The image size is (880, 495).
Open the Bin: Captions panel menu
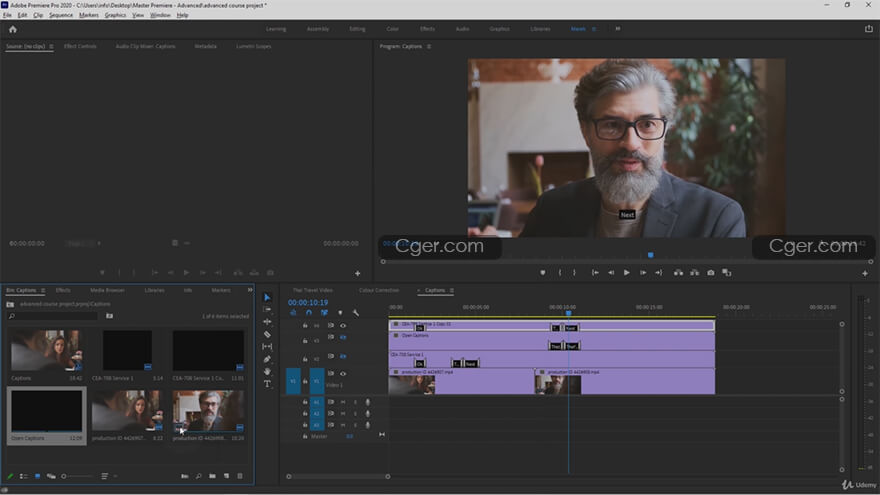tap(43, 290)
